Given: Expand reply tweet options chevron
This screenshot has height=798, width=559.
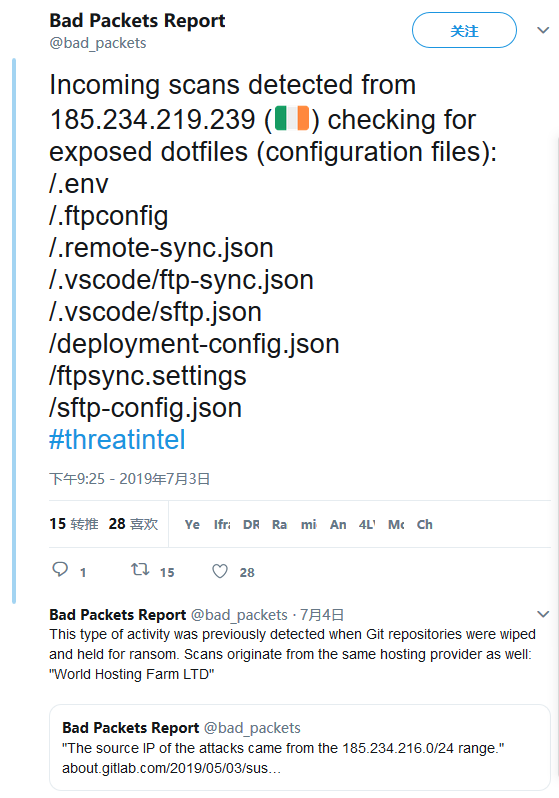Looking at the screenshot, I should tap(543, 614).
